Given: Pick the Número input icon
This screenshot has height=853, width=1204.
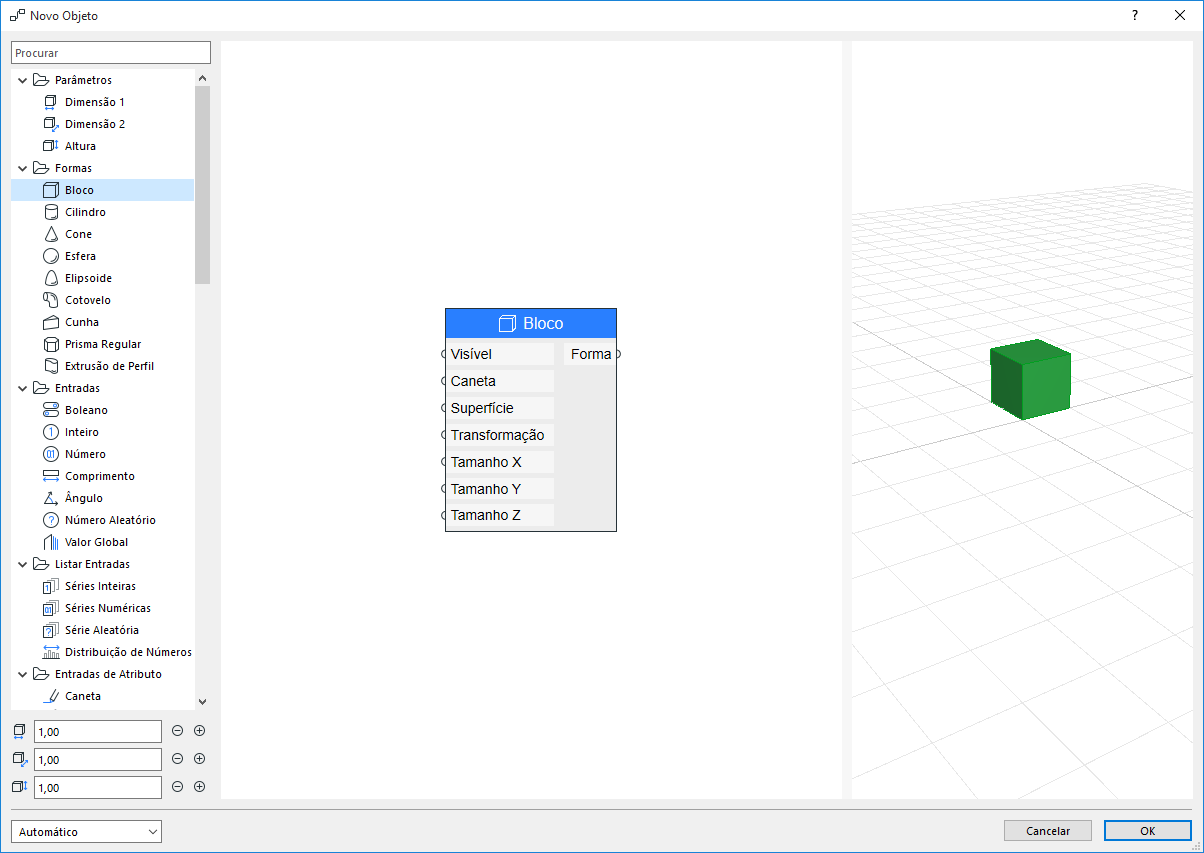Looking at the screenshot, I should coord(52,454).
